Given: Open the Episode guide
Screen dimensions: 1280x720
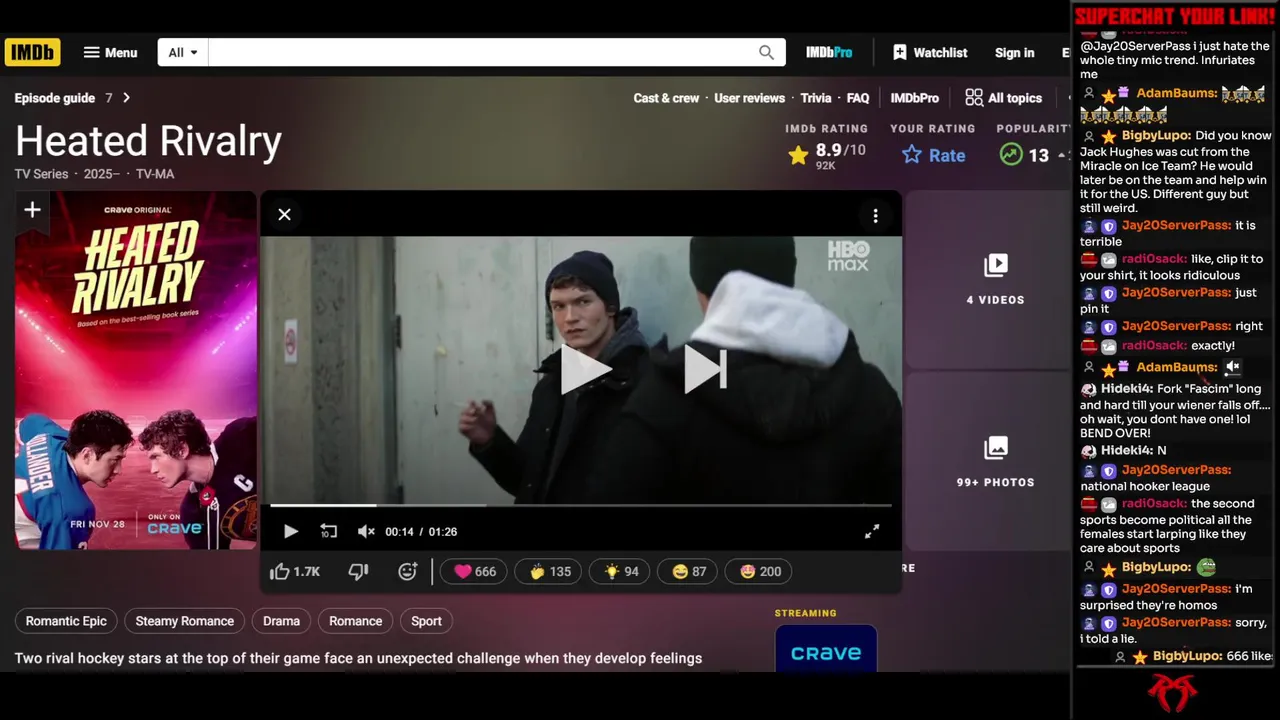Looking at the screenshot, I should tap(55, 98).
